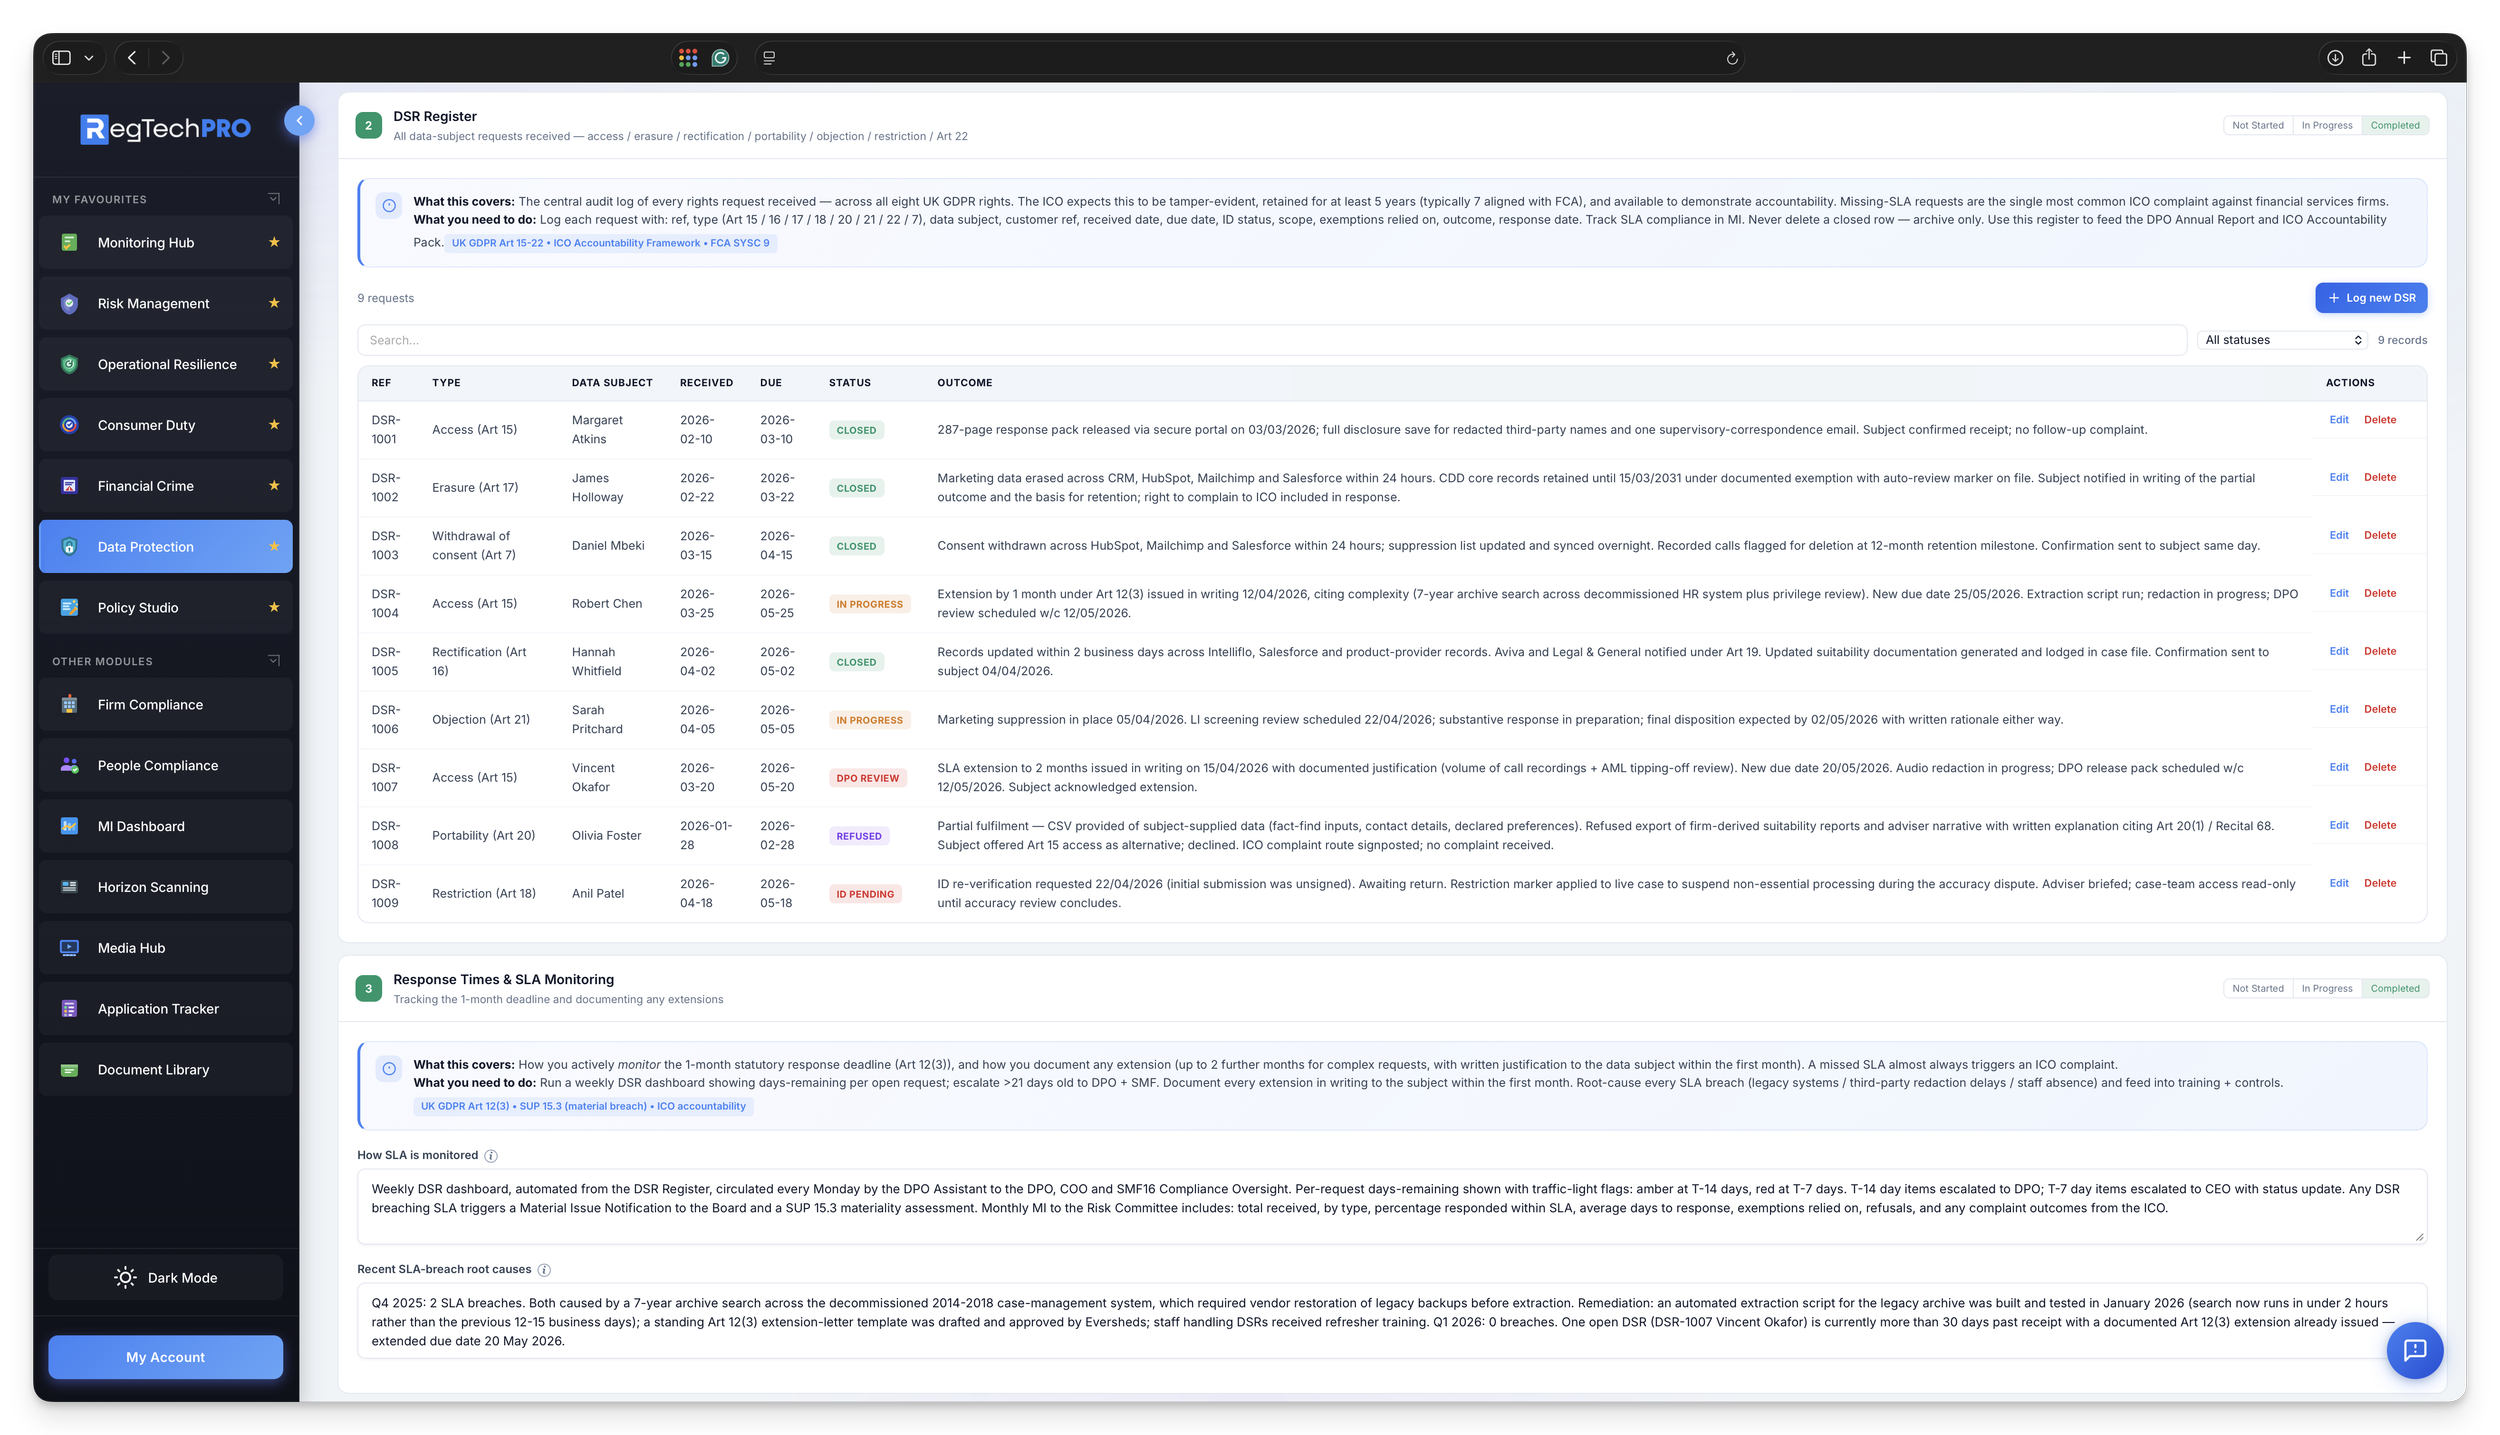
Task: Unfavourite Monitoring Hub star
Action: point(274,242)
